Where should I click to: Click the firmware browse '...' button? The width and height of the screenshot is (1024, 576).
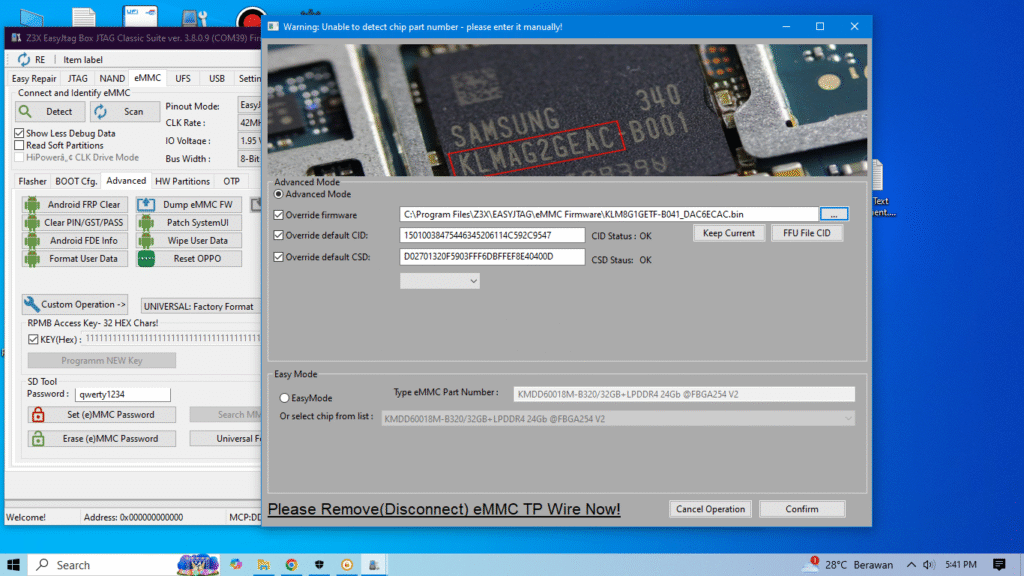pyautogui.click(x=834, y=214)
